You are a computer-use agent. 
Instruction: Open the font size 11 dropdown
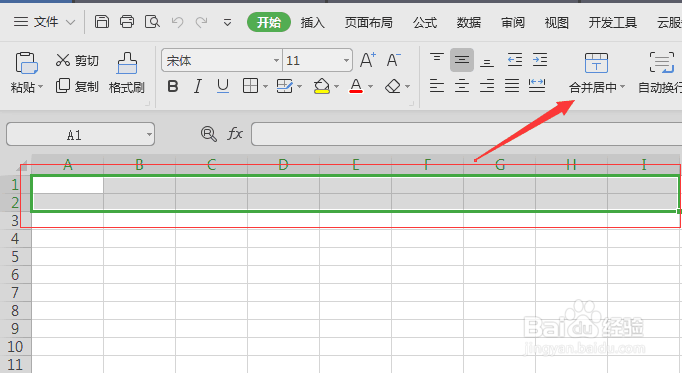346,60
